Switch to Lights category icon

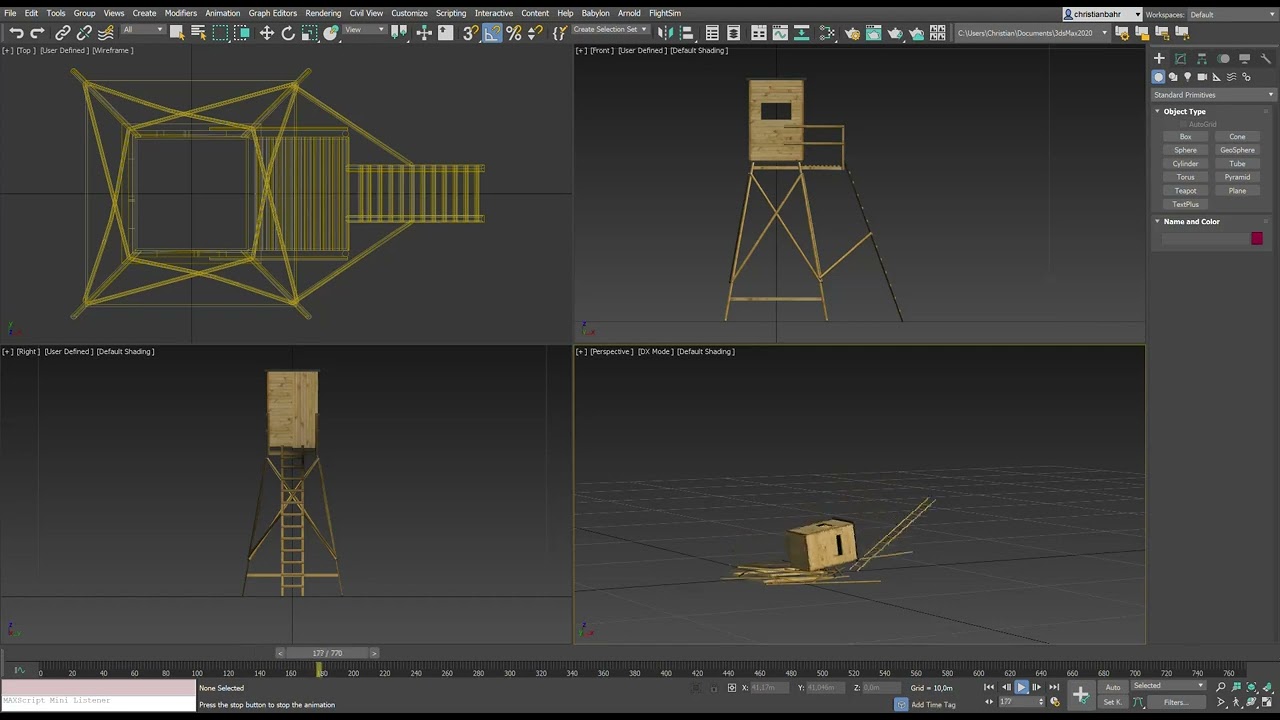pos(1188,77)
